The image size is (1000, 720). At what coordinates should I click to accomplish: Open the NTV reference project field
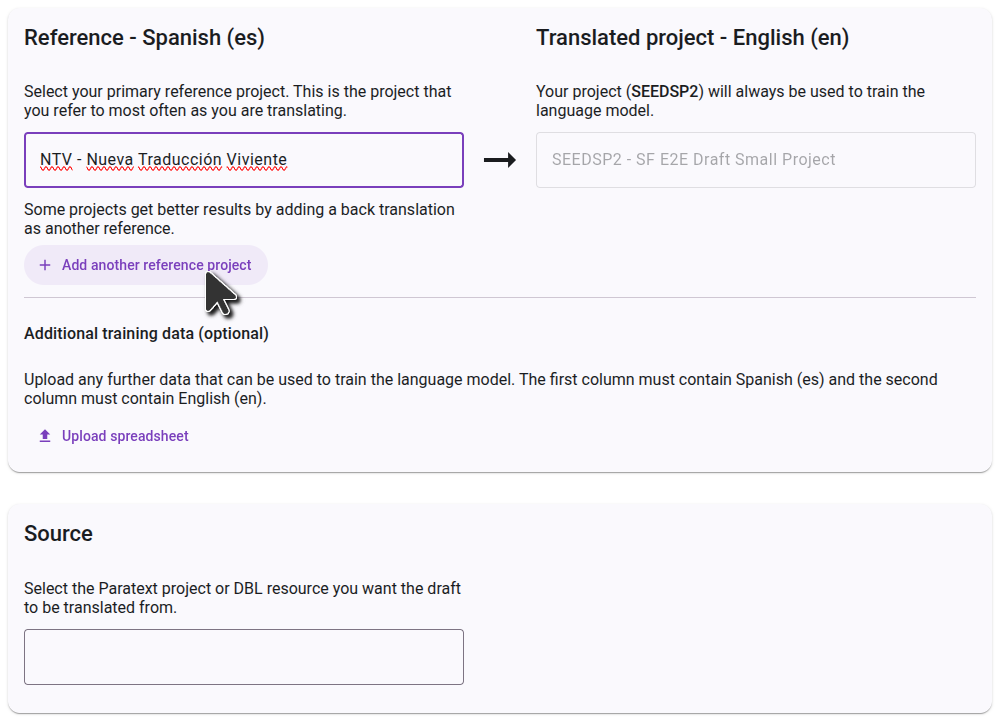pyautogui.click(x=244, y=160)
